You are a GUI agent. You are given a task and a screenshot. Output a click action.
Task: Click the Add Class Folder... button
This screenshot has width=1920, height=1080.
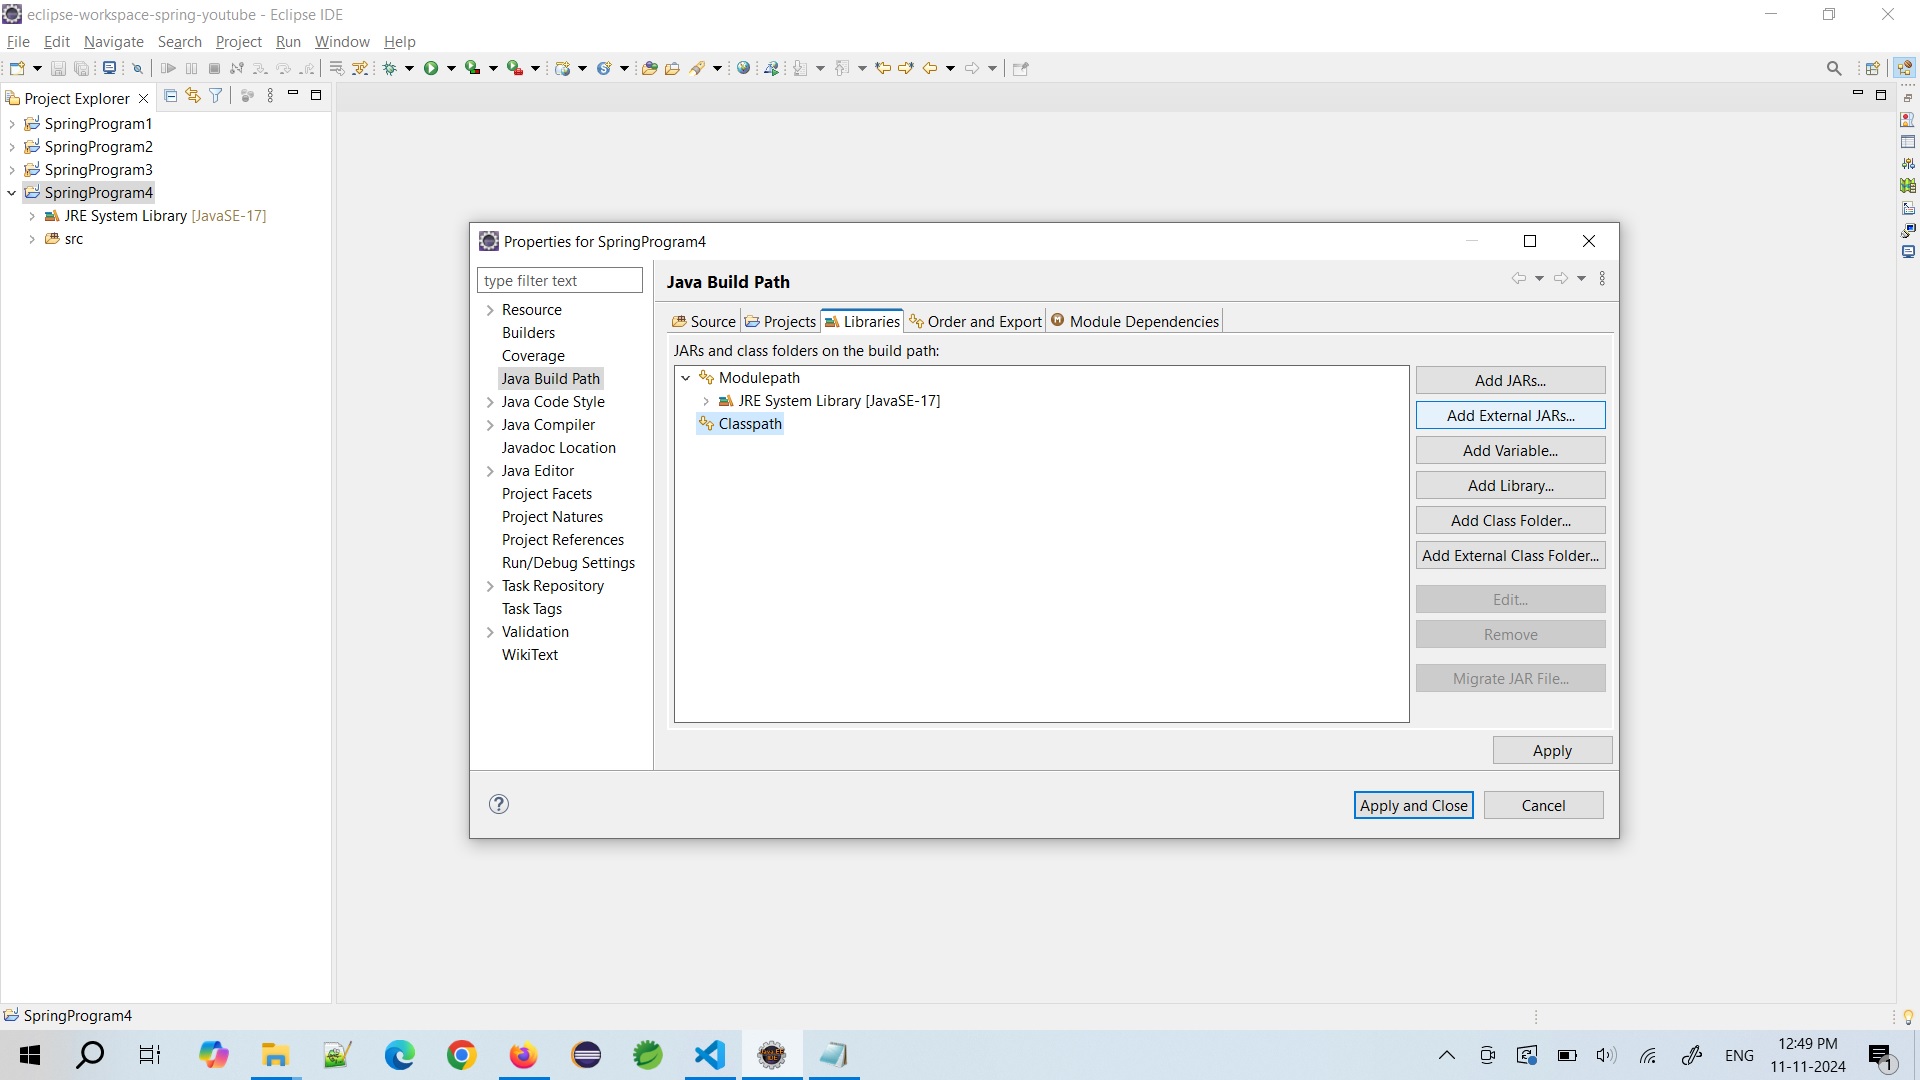coord(1510,520)
